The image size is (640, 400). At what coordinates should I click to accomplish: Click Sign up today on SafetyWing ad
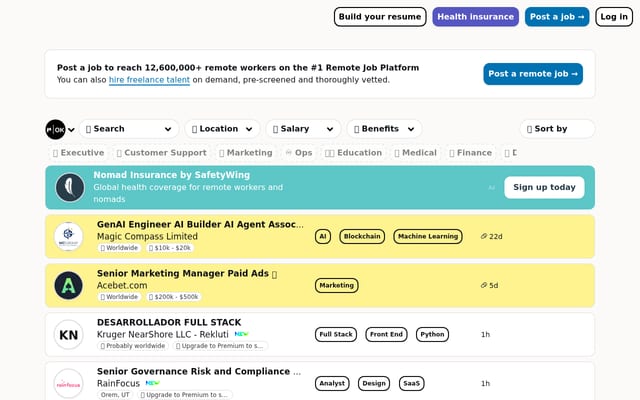[544, 187]
